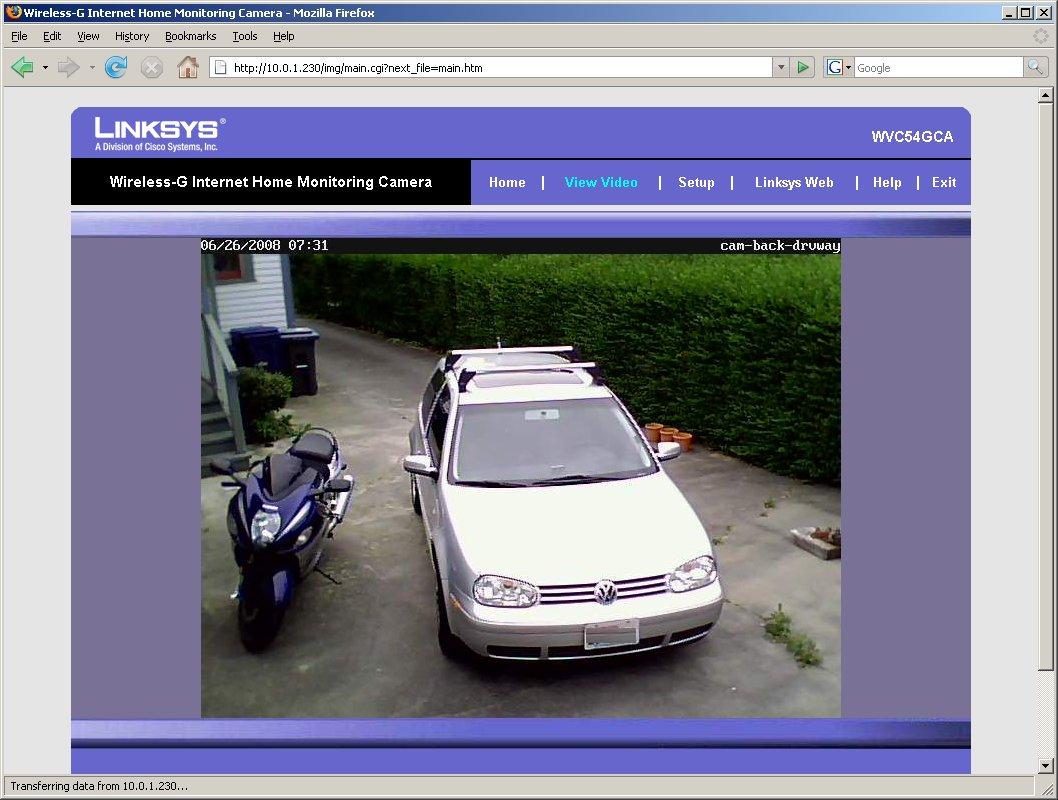Open the History menu
The height and width of the screenshot is (800, 1058).
click(x=132, y=36)
